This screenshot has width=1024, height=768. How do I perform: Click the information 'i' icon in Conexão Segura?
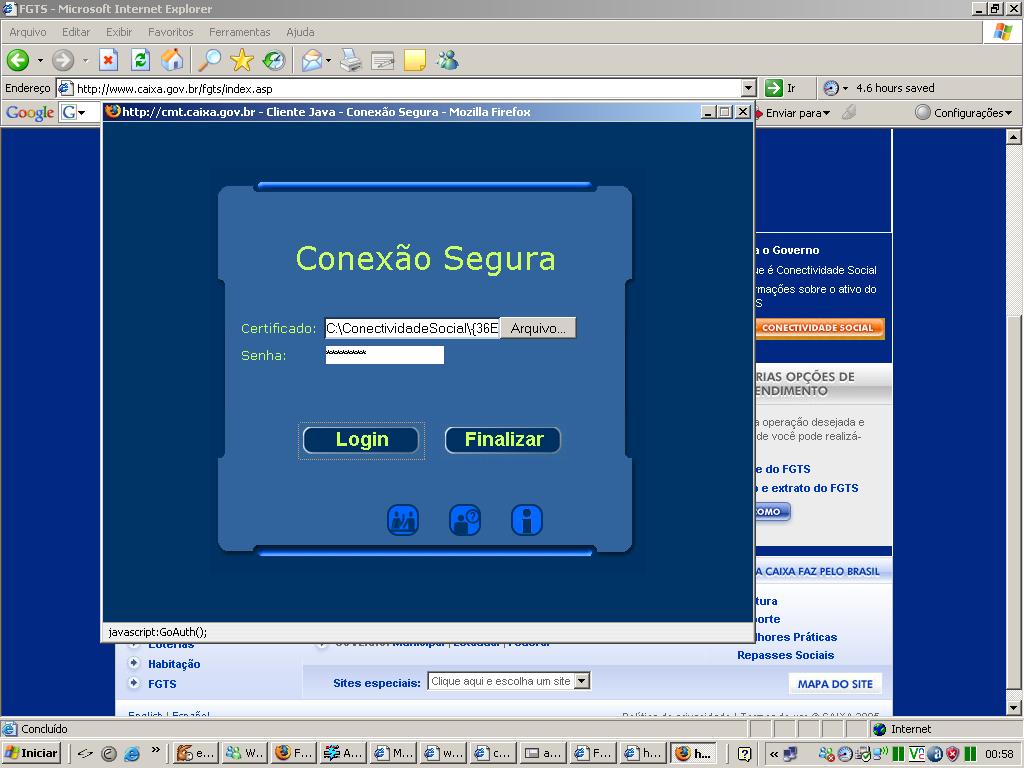[x=527, y=520]
